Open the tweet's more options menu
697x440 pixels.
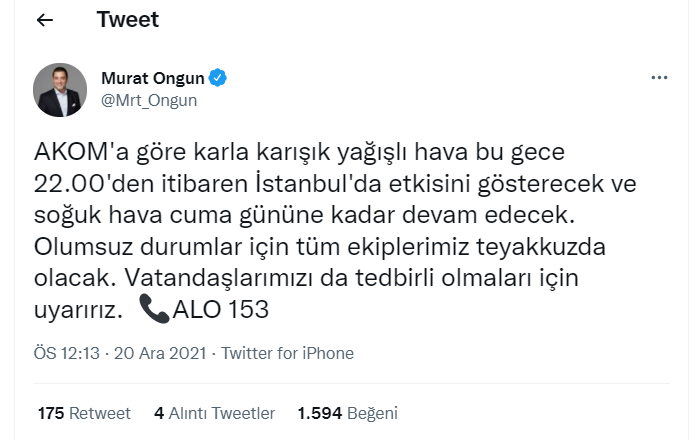point(658,78)
